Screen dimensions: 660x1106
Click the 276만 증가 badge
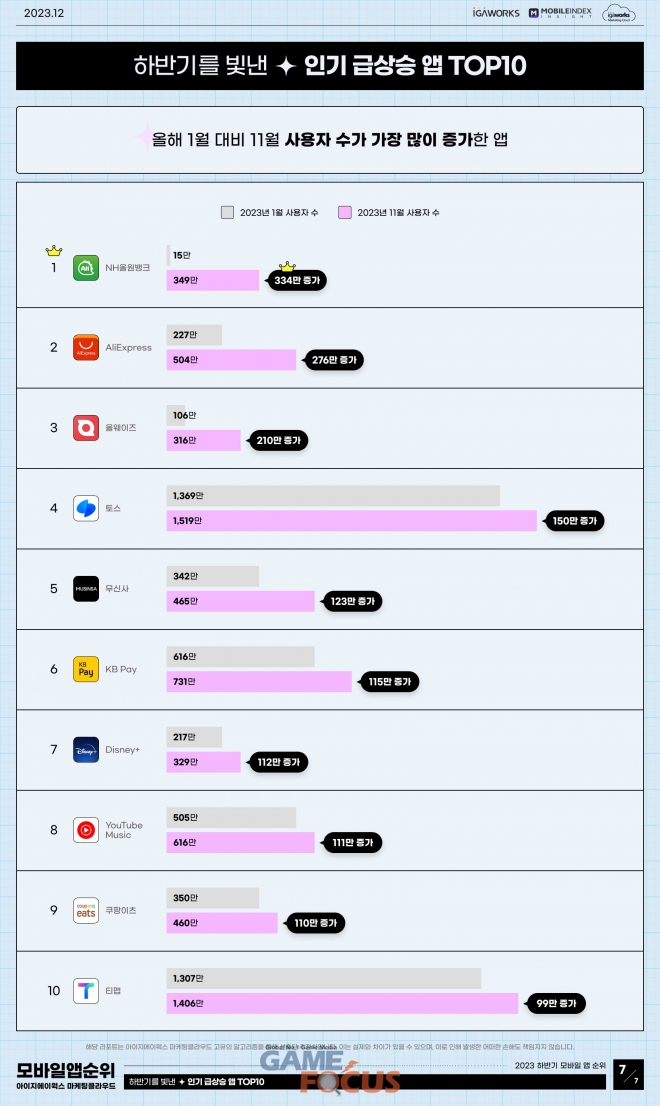point(334,360)
